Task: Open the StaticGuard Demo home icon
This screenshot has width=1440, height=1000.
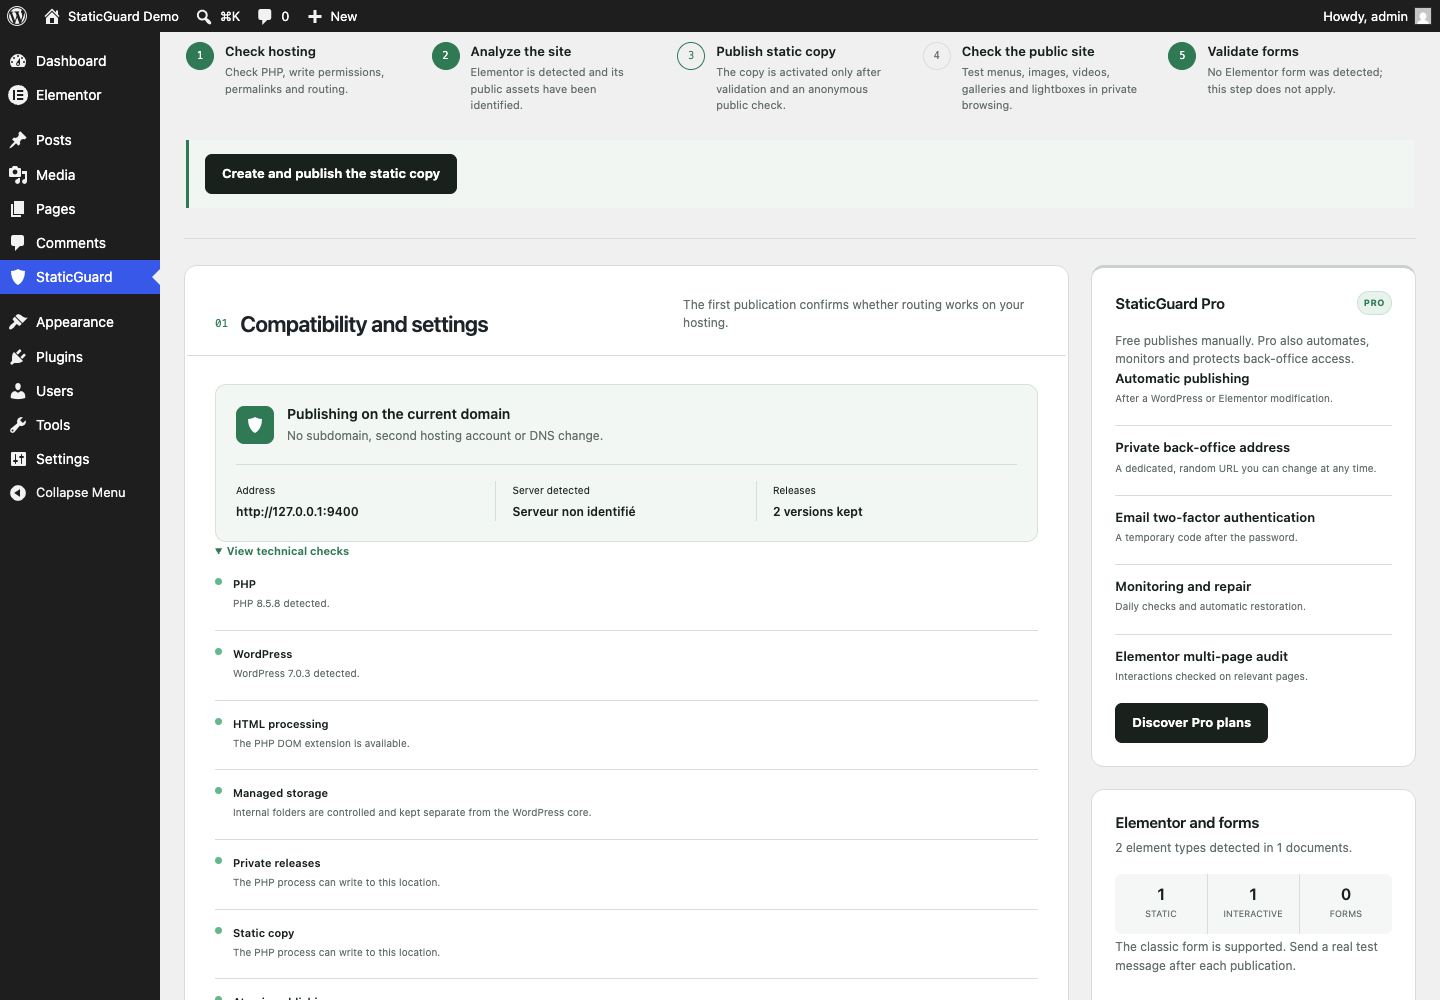Action: (52, 16)
